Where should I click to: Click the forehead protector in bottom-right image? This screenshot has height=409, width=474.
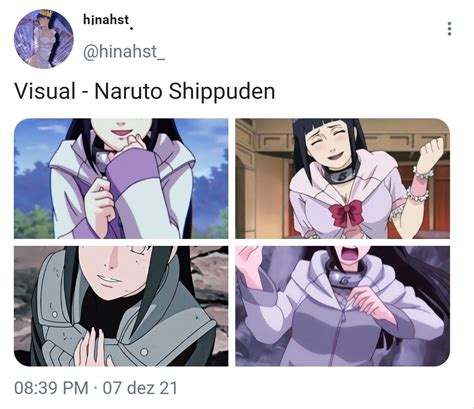[x=348, y=279]
